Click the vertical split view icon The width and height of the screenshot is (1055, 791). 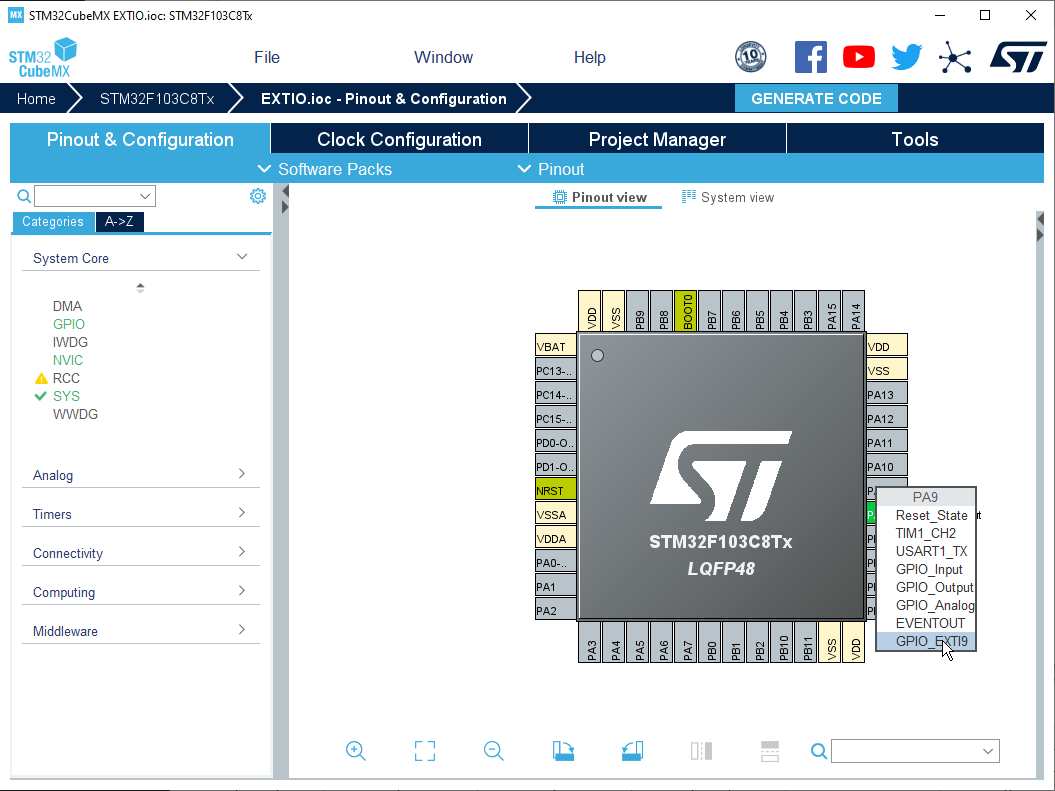coord(701,751)
